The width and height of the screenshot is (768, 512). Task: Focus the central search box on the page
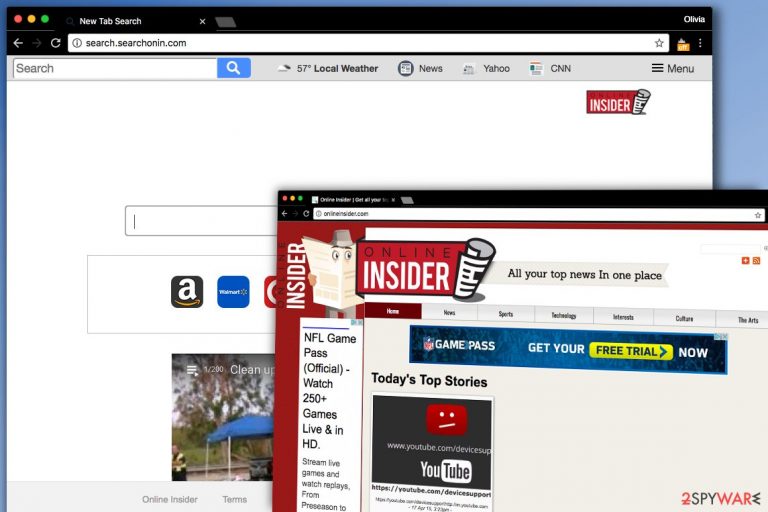[x=201, y=221]
